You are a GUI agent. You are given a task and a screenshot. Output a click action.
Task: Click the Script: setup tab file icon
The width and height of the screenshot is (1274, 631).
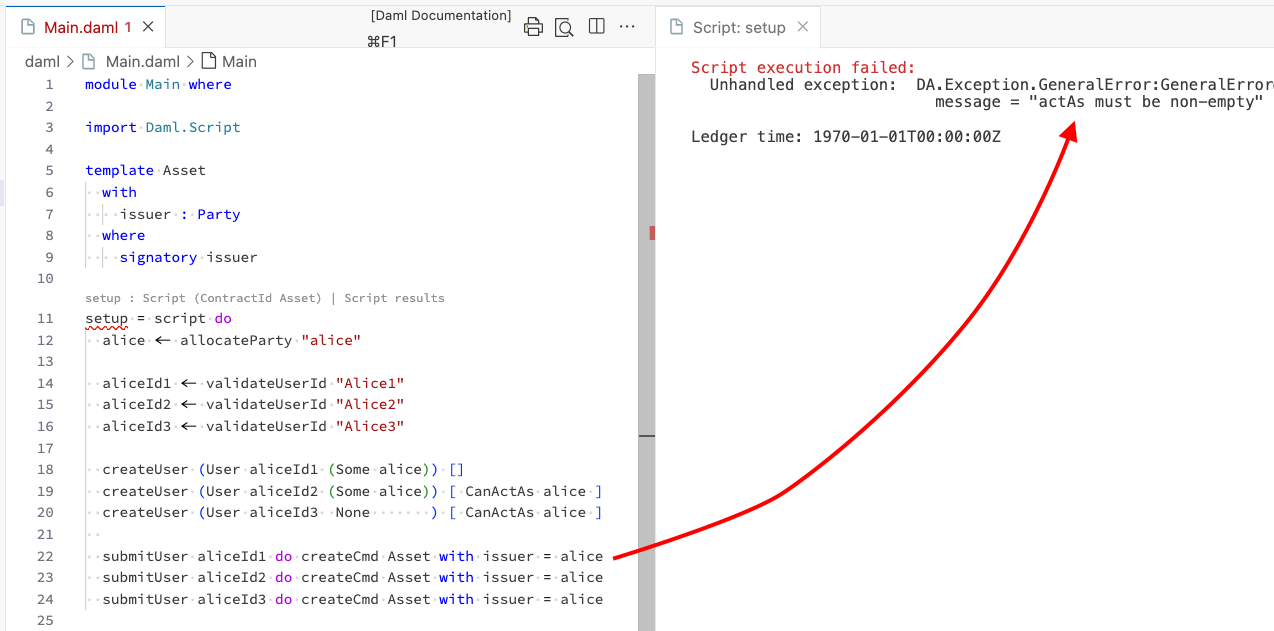677,27
